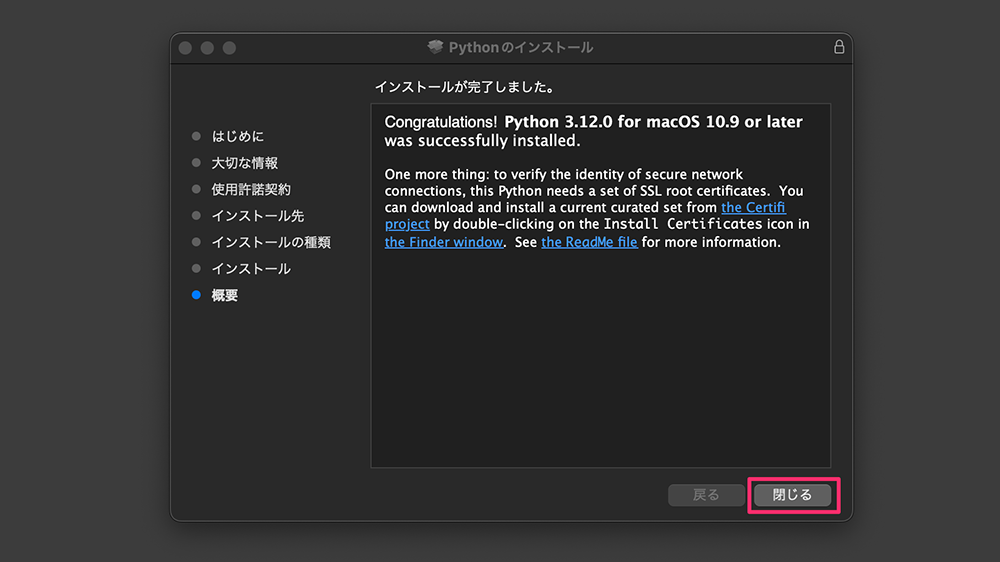This screenshot has height=562, width=1000.
Task: Click the window close traffic-light button
Action: click(186, 48)
